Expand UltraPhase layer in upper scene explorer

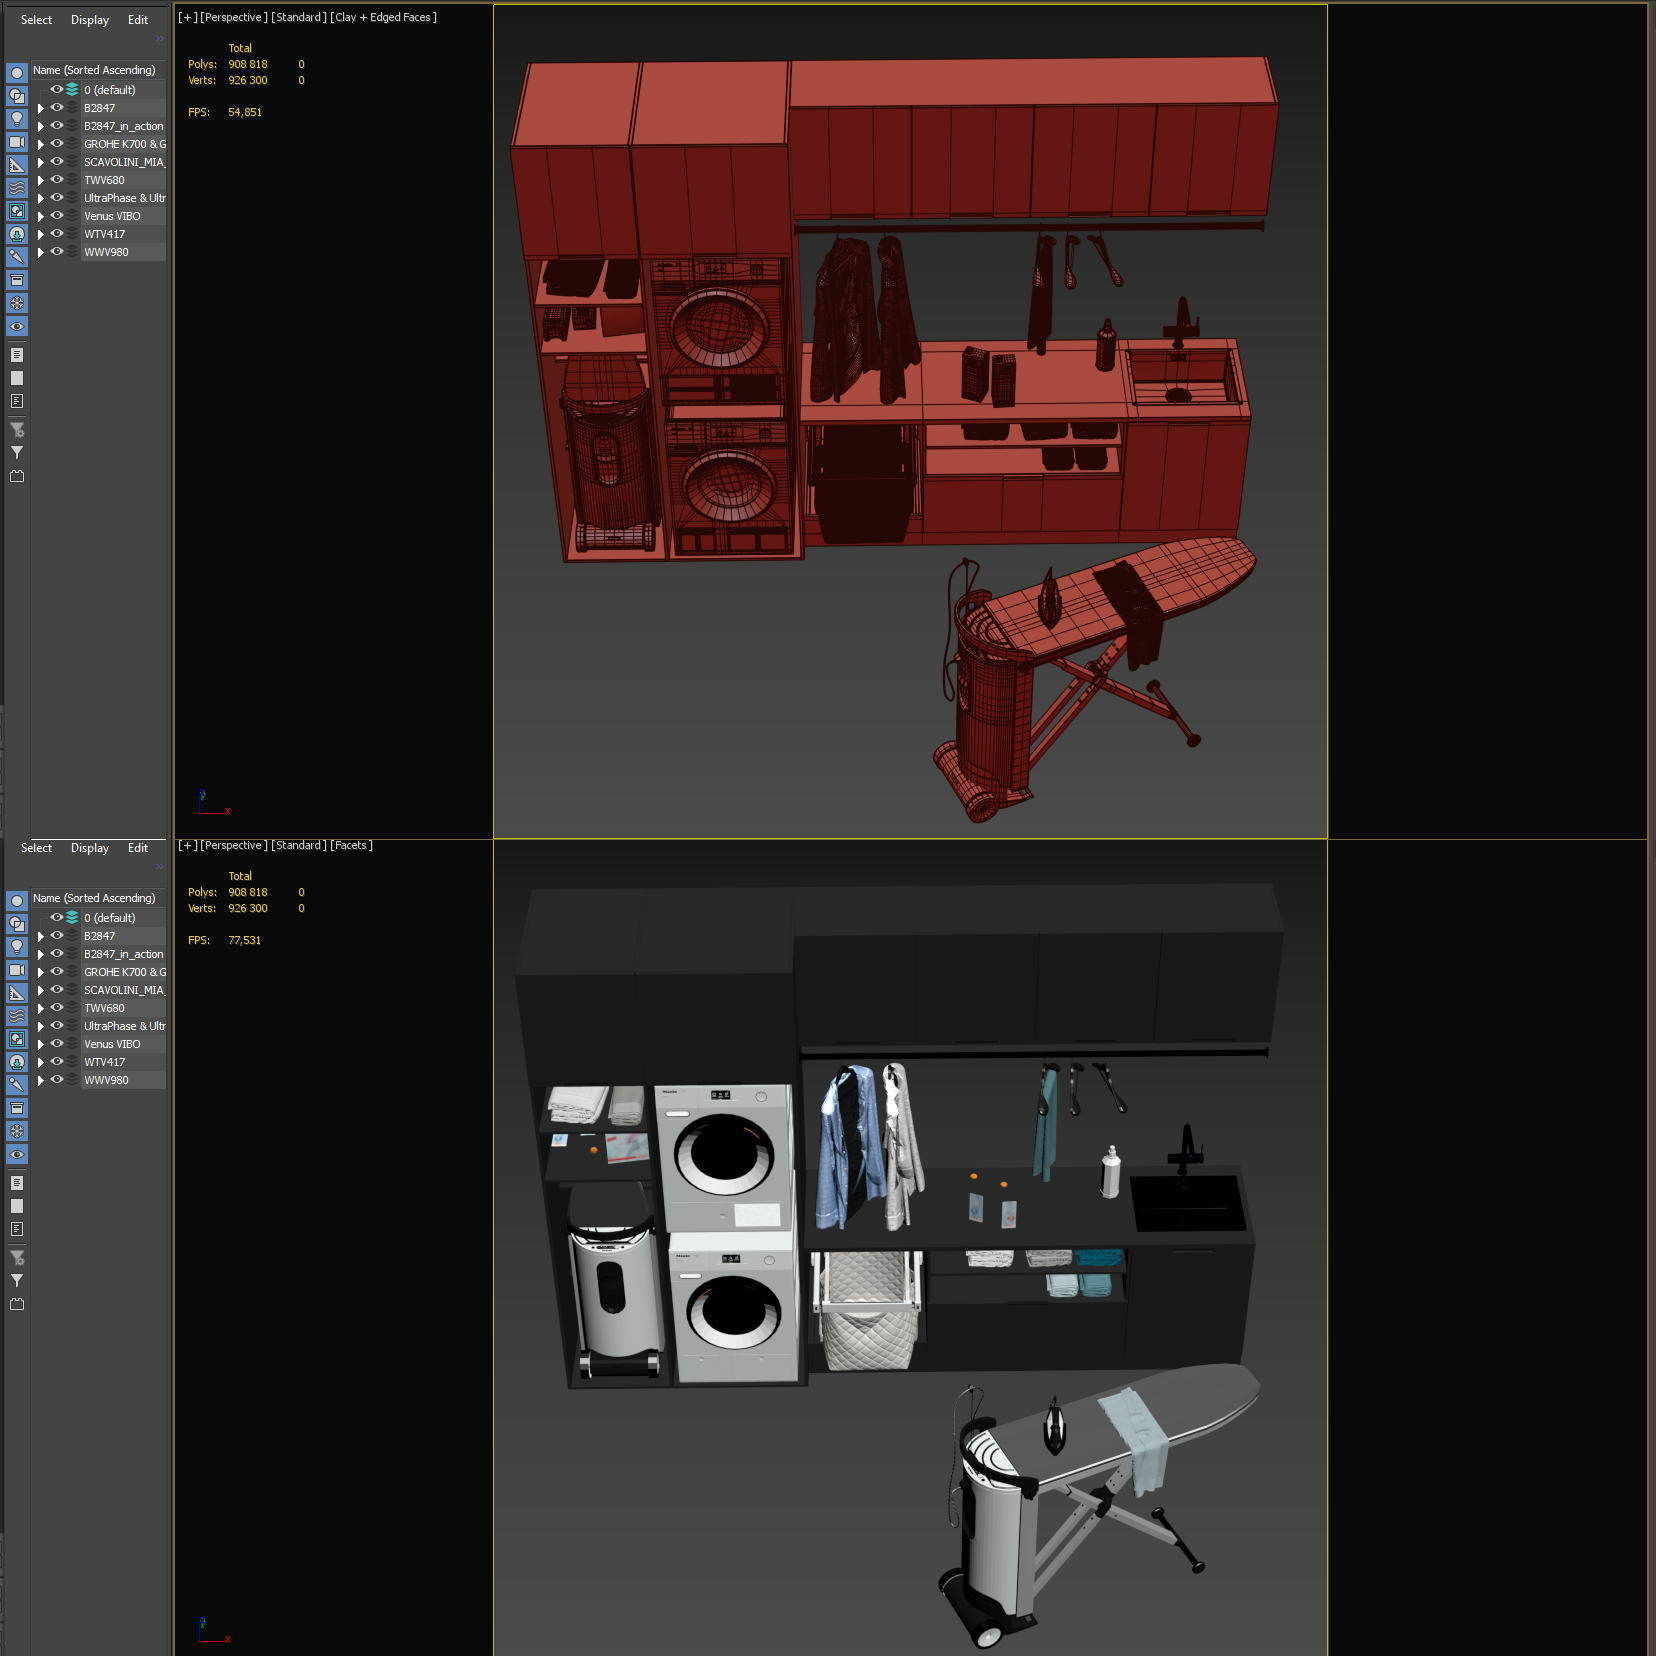(x=41, y=198)
